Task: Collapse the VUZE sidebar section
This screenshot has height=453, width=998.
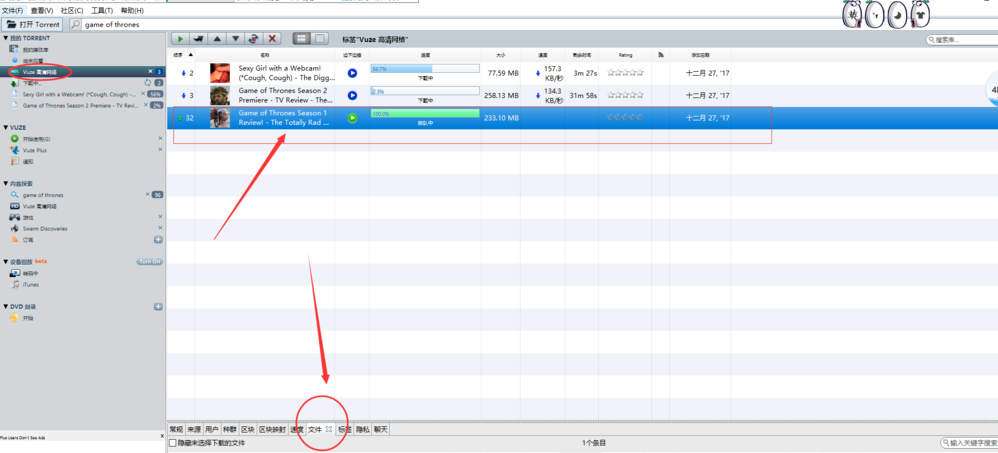Action: (5, 128)
